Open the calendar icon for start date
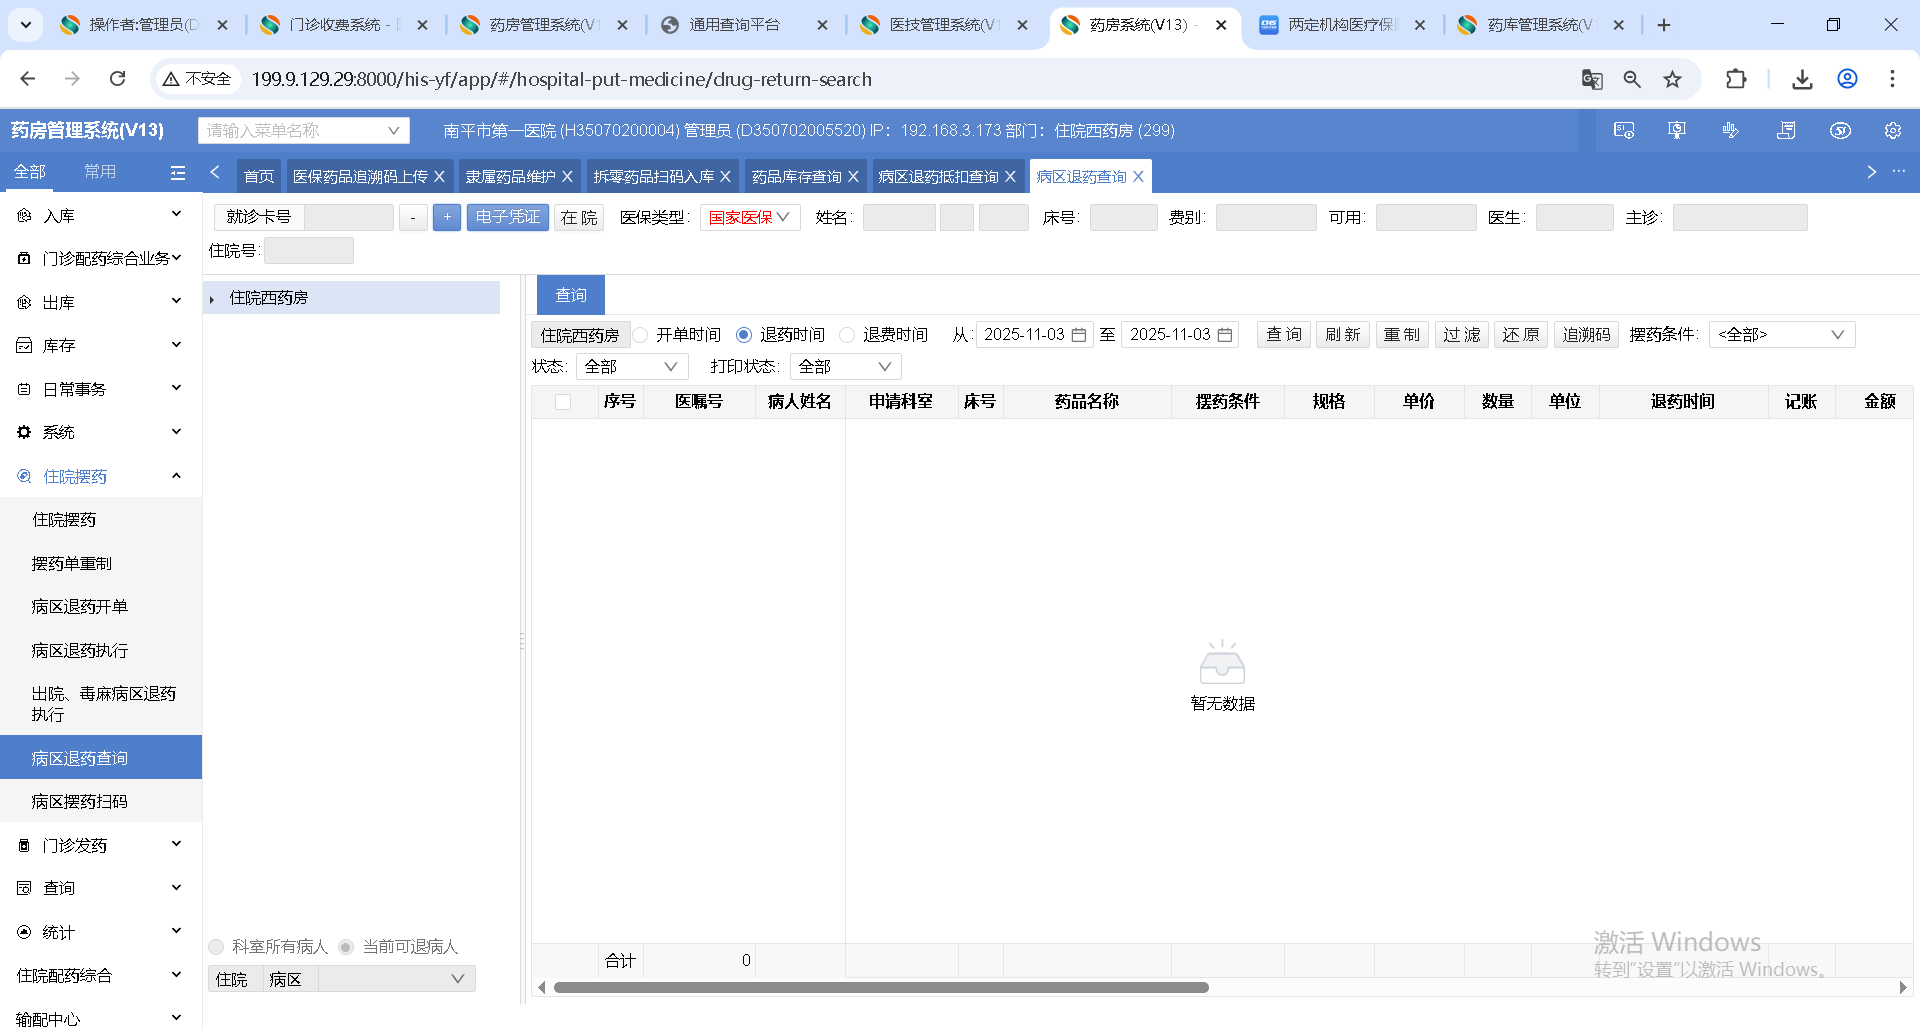 pos(1079,335)
